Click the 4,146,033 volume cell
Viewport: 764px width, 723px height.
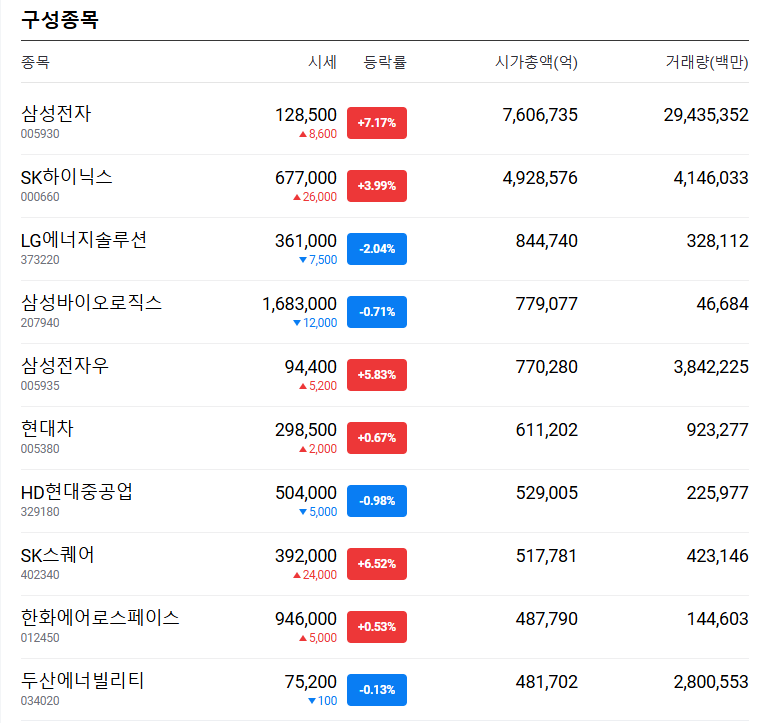pyautogui.click(x=711, y=178)
